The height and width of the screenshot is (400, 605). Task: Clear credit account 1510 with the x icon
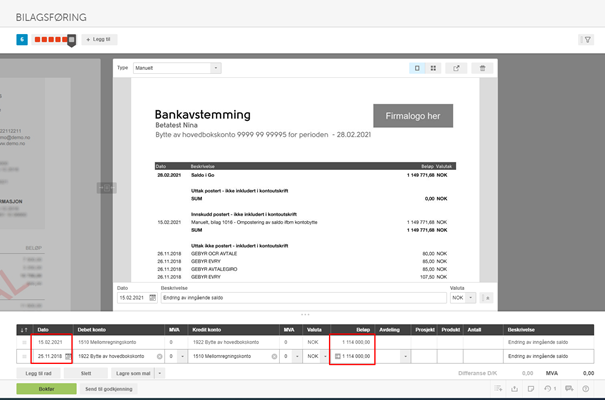point(274,356)
